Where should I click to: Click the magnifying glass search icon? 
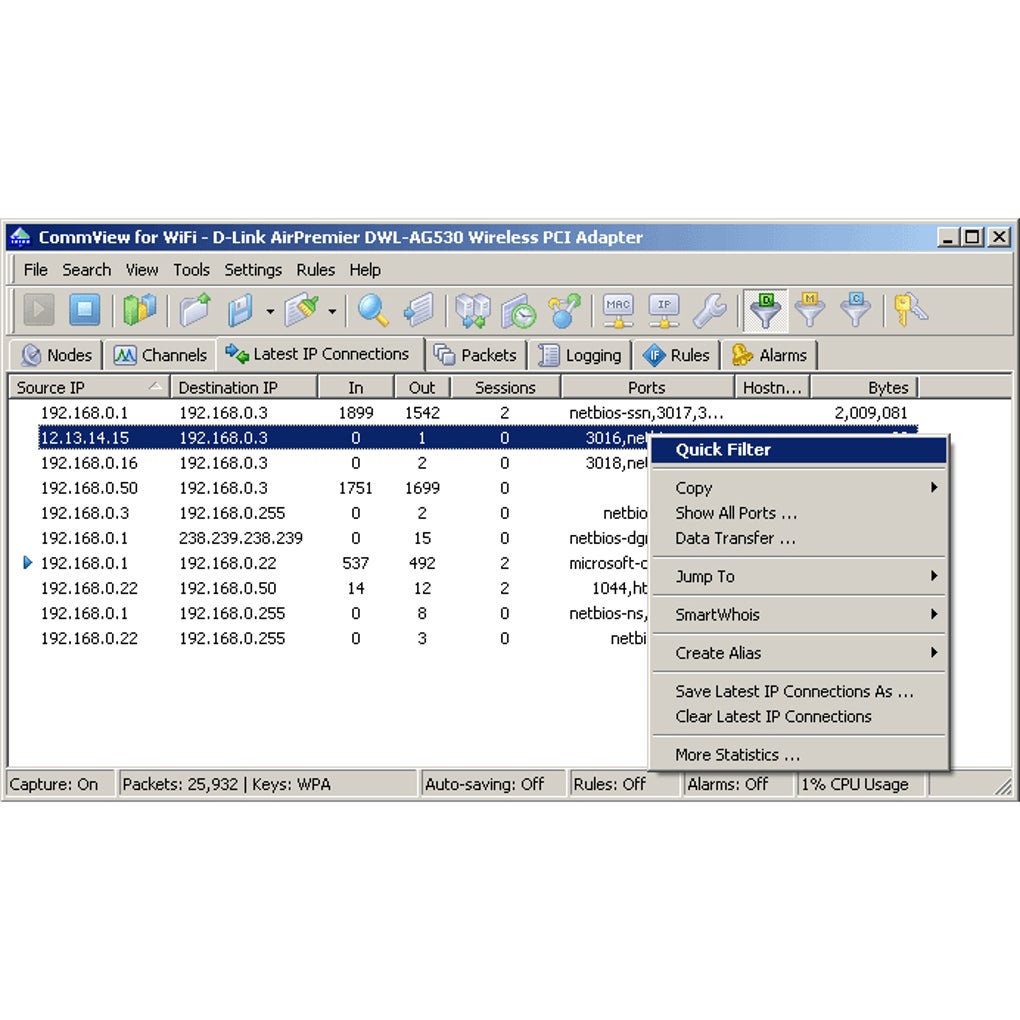(x=373, y=310)
